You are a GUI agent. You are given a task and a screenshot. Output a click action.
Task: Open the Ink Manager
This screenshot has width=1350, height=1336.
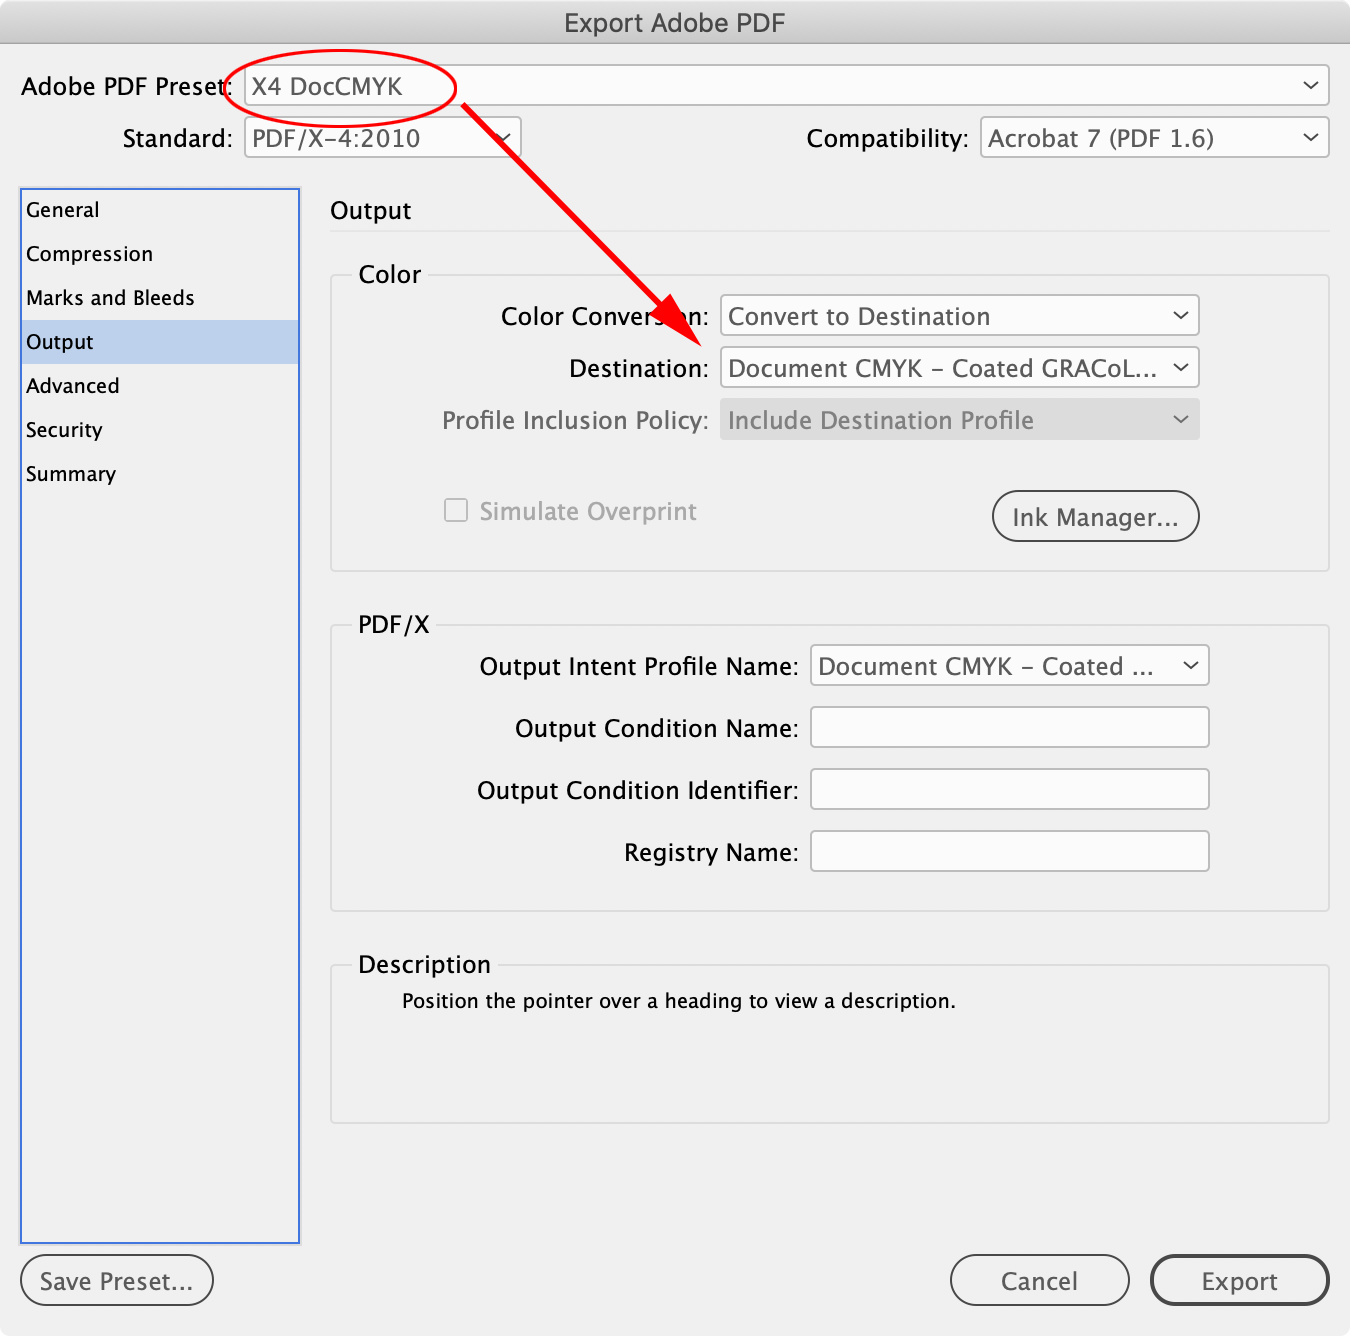pos(1095,516)
